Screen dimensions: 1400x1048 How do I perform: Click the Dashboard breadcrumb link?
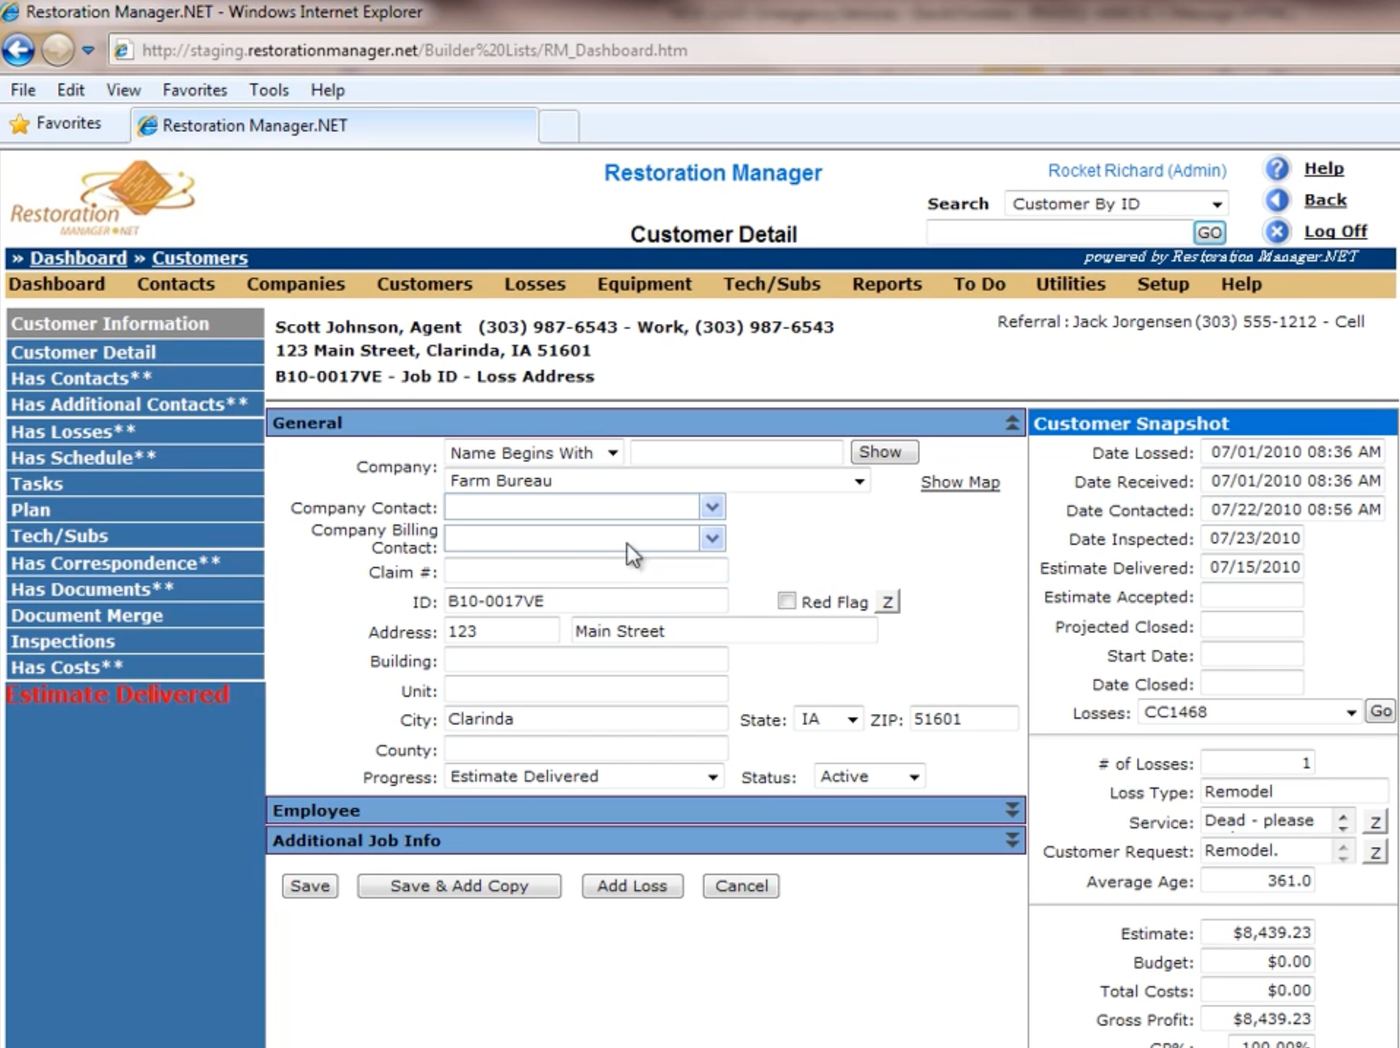[78, 258]
